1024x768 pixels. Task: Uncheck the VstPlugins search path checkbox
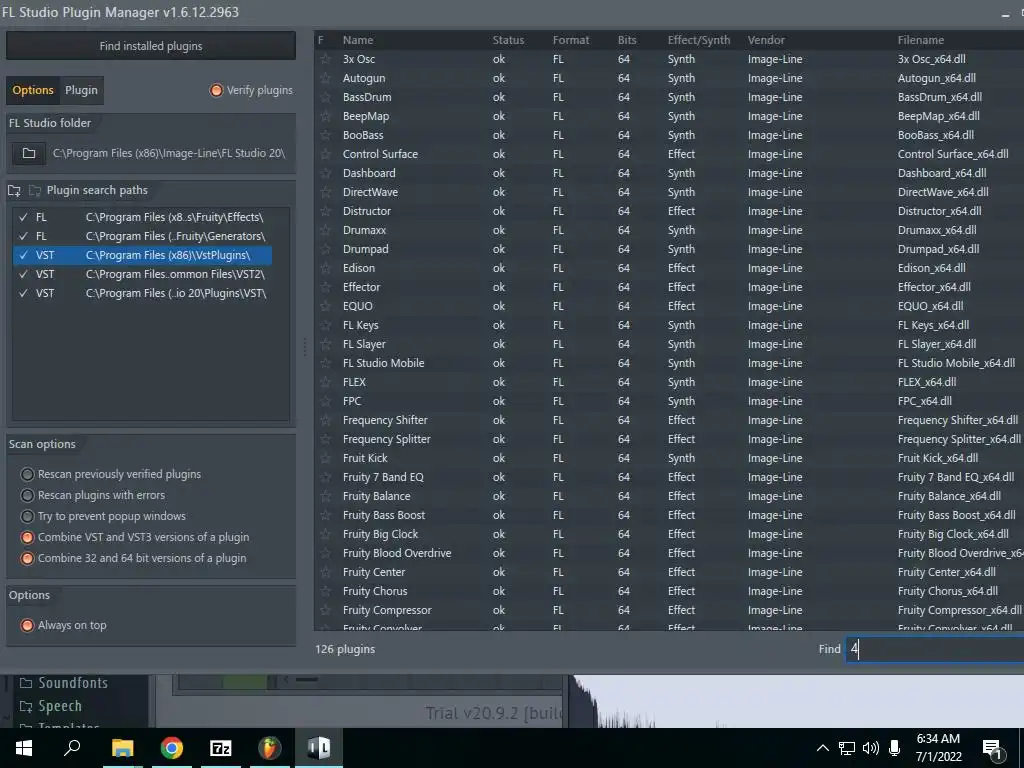coord(24,255)
